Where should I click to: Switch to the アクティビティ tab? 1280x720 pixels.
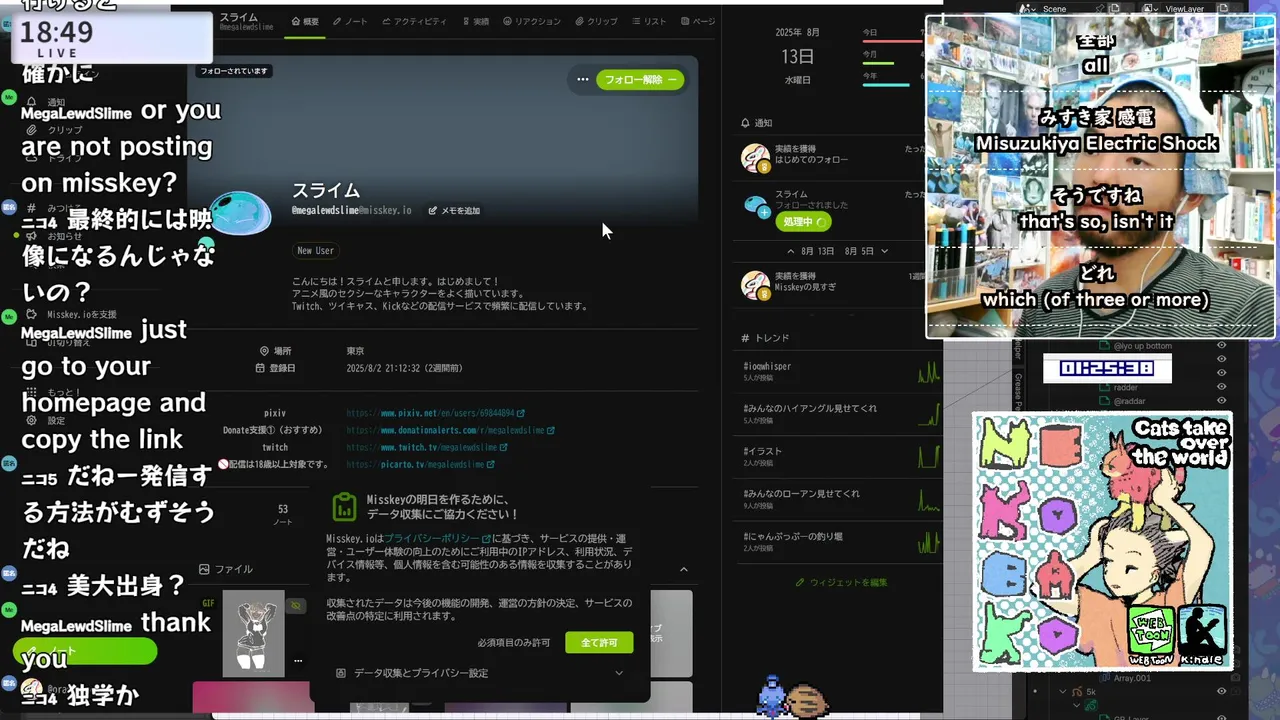(x=414, y=21)
